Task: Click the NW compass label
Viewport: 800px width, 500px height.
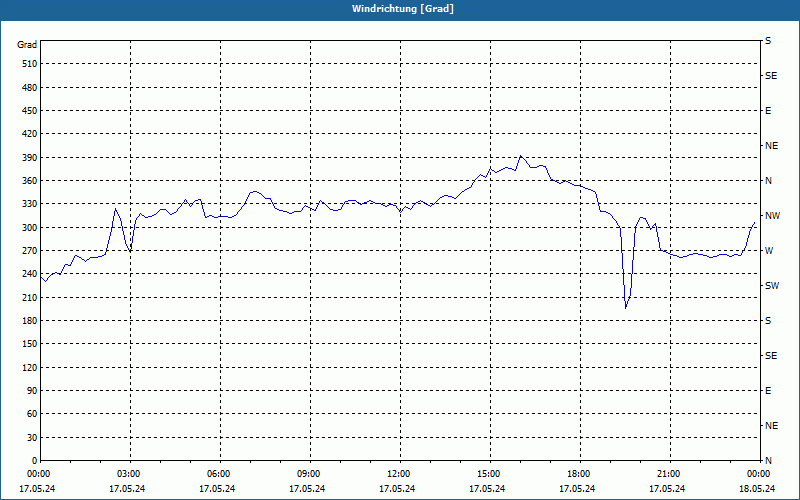Action: [x=772, y=216]
